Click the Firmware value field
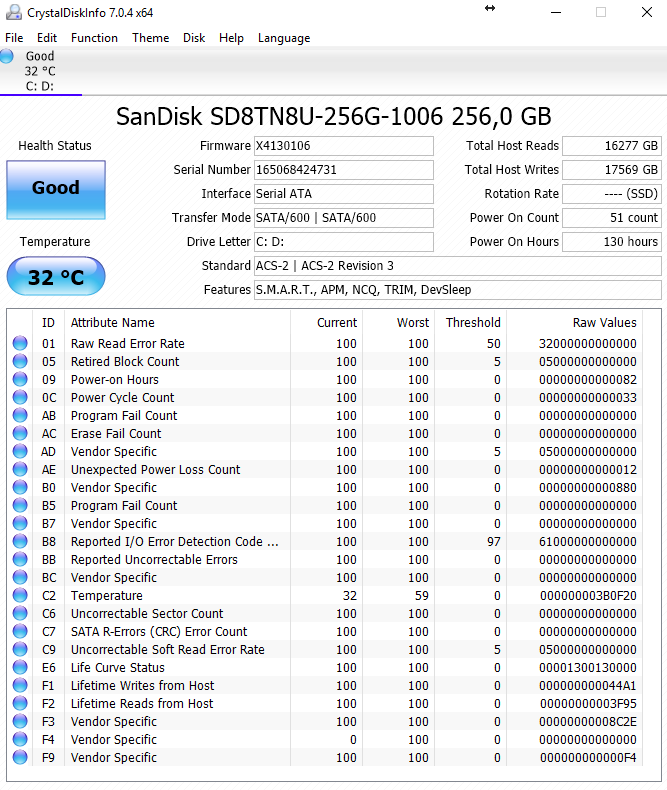667x790 pixels. [343, 146]
